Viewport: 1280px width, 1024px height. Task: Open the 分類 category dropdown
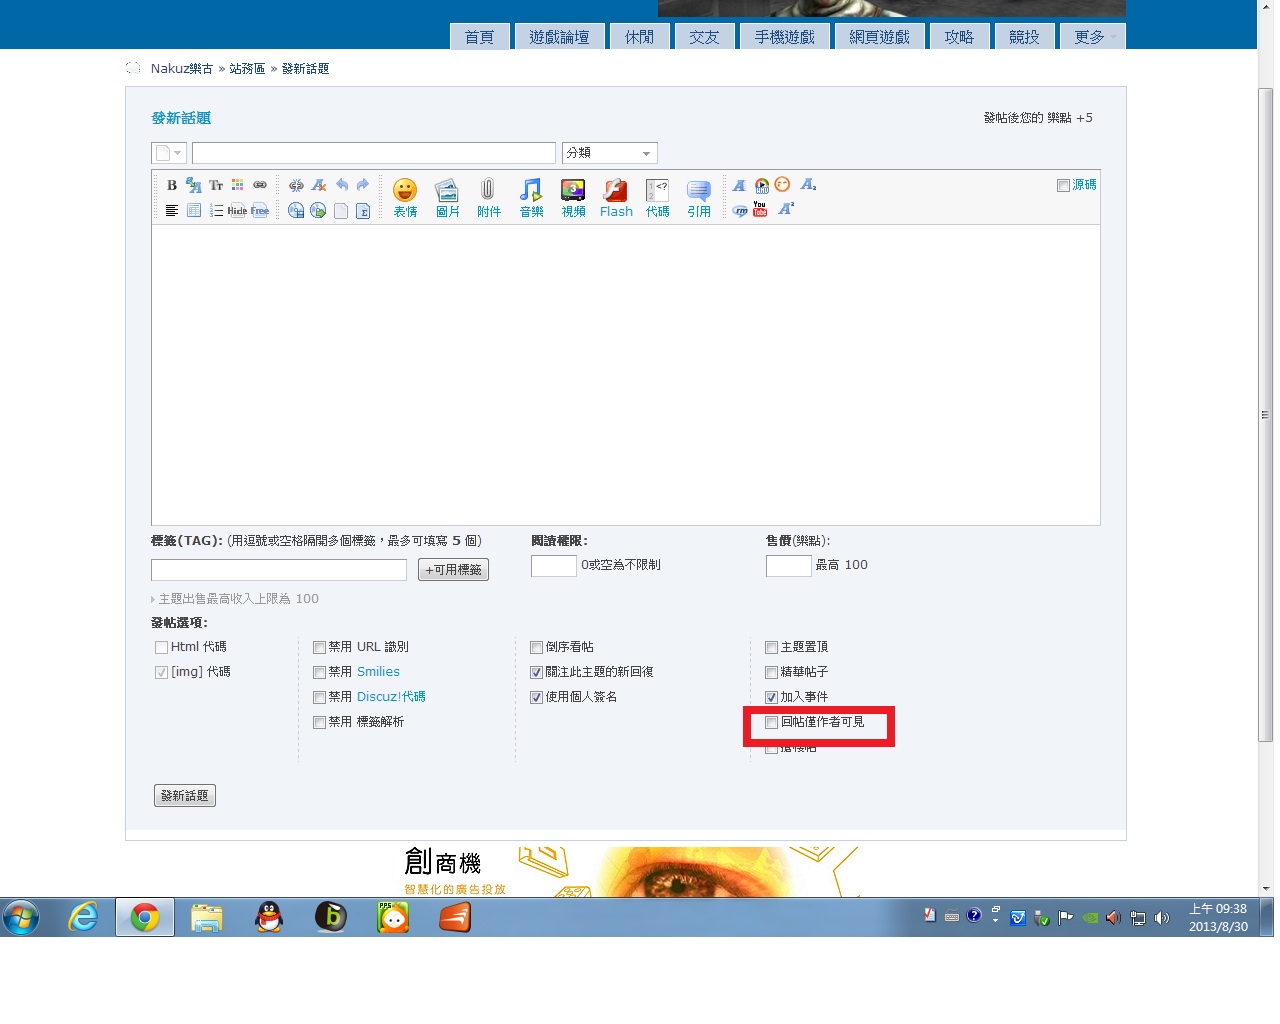(609, 153)
